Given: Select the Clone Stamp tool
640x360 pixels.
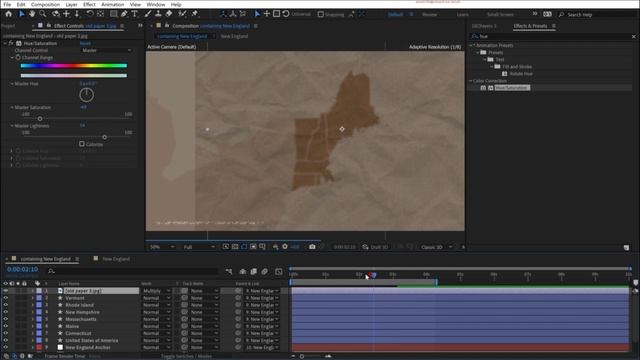Looking at the screenshot, I should [x=158, y=14].
